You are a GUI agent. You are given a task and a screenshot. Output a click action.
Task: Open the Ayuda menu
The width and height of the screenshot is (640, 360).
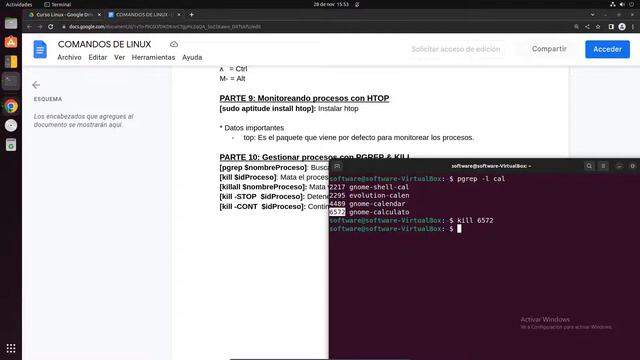[192, 58]
